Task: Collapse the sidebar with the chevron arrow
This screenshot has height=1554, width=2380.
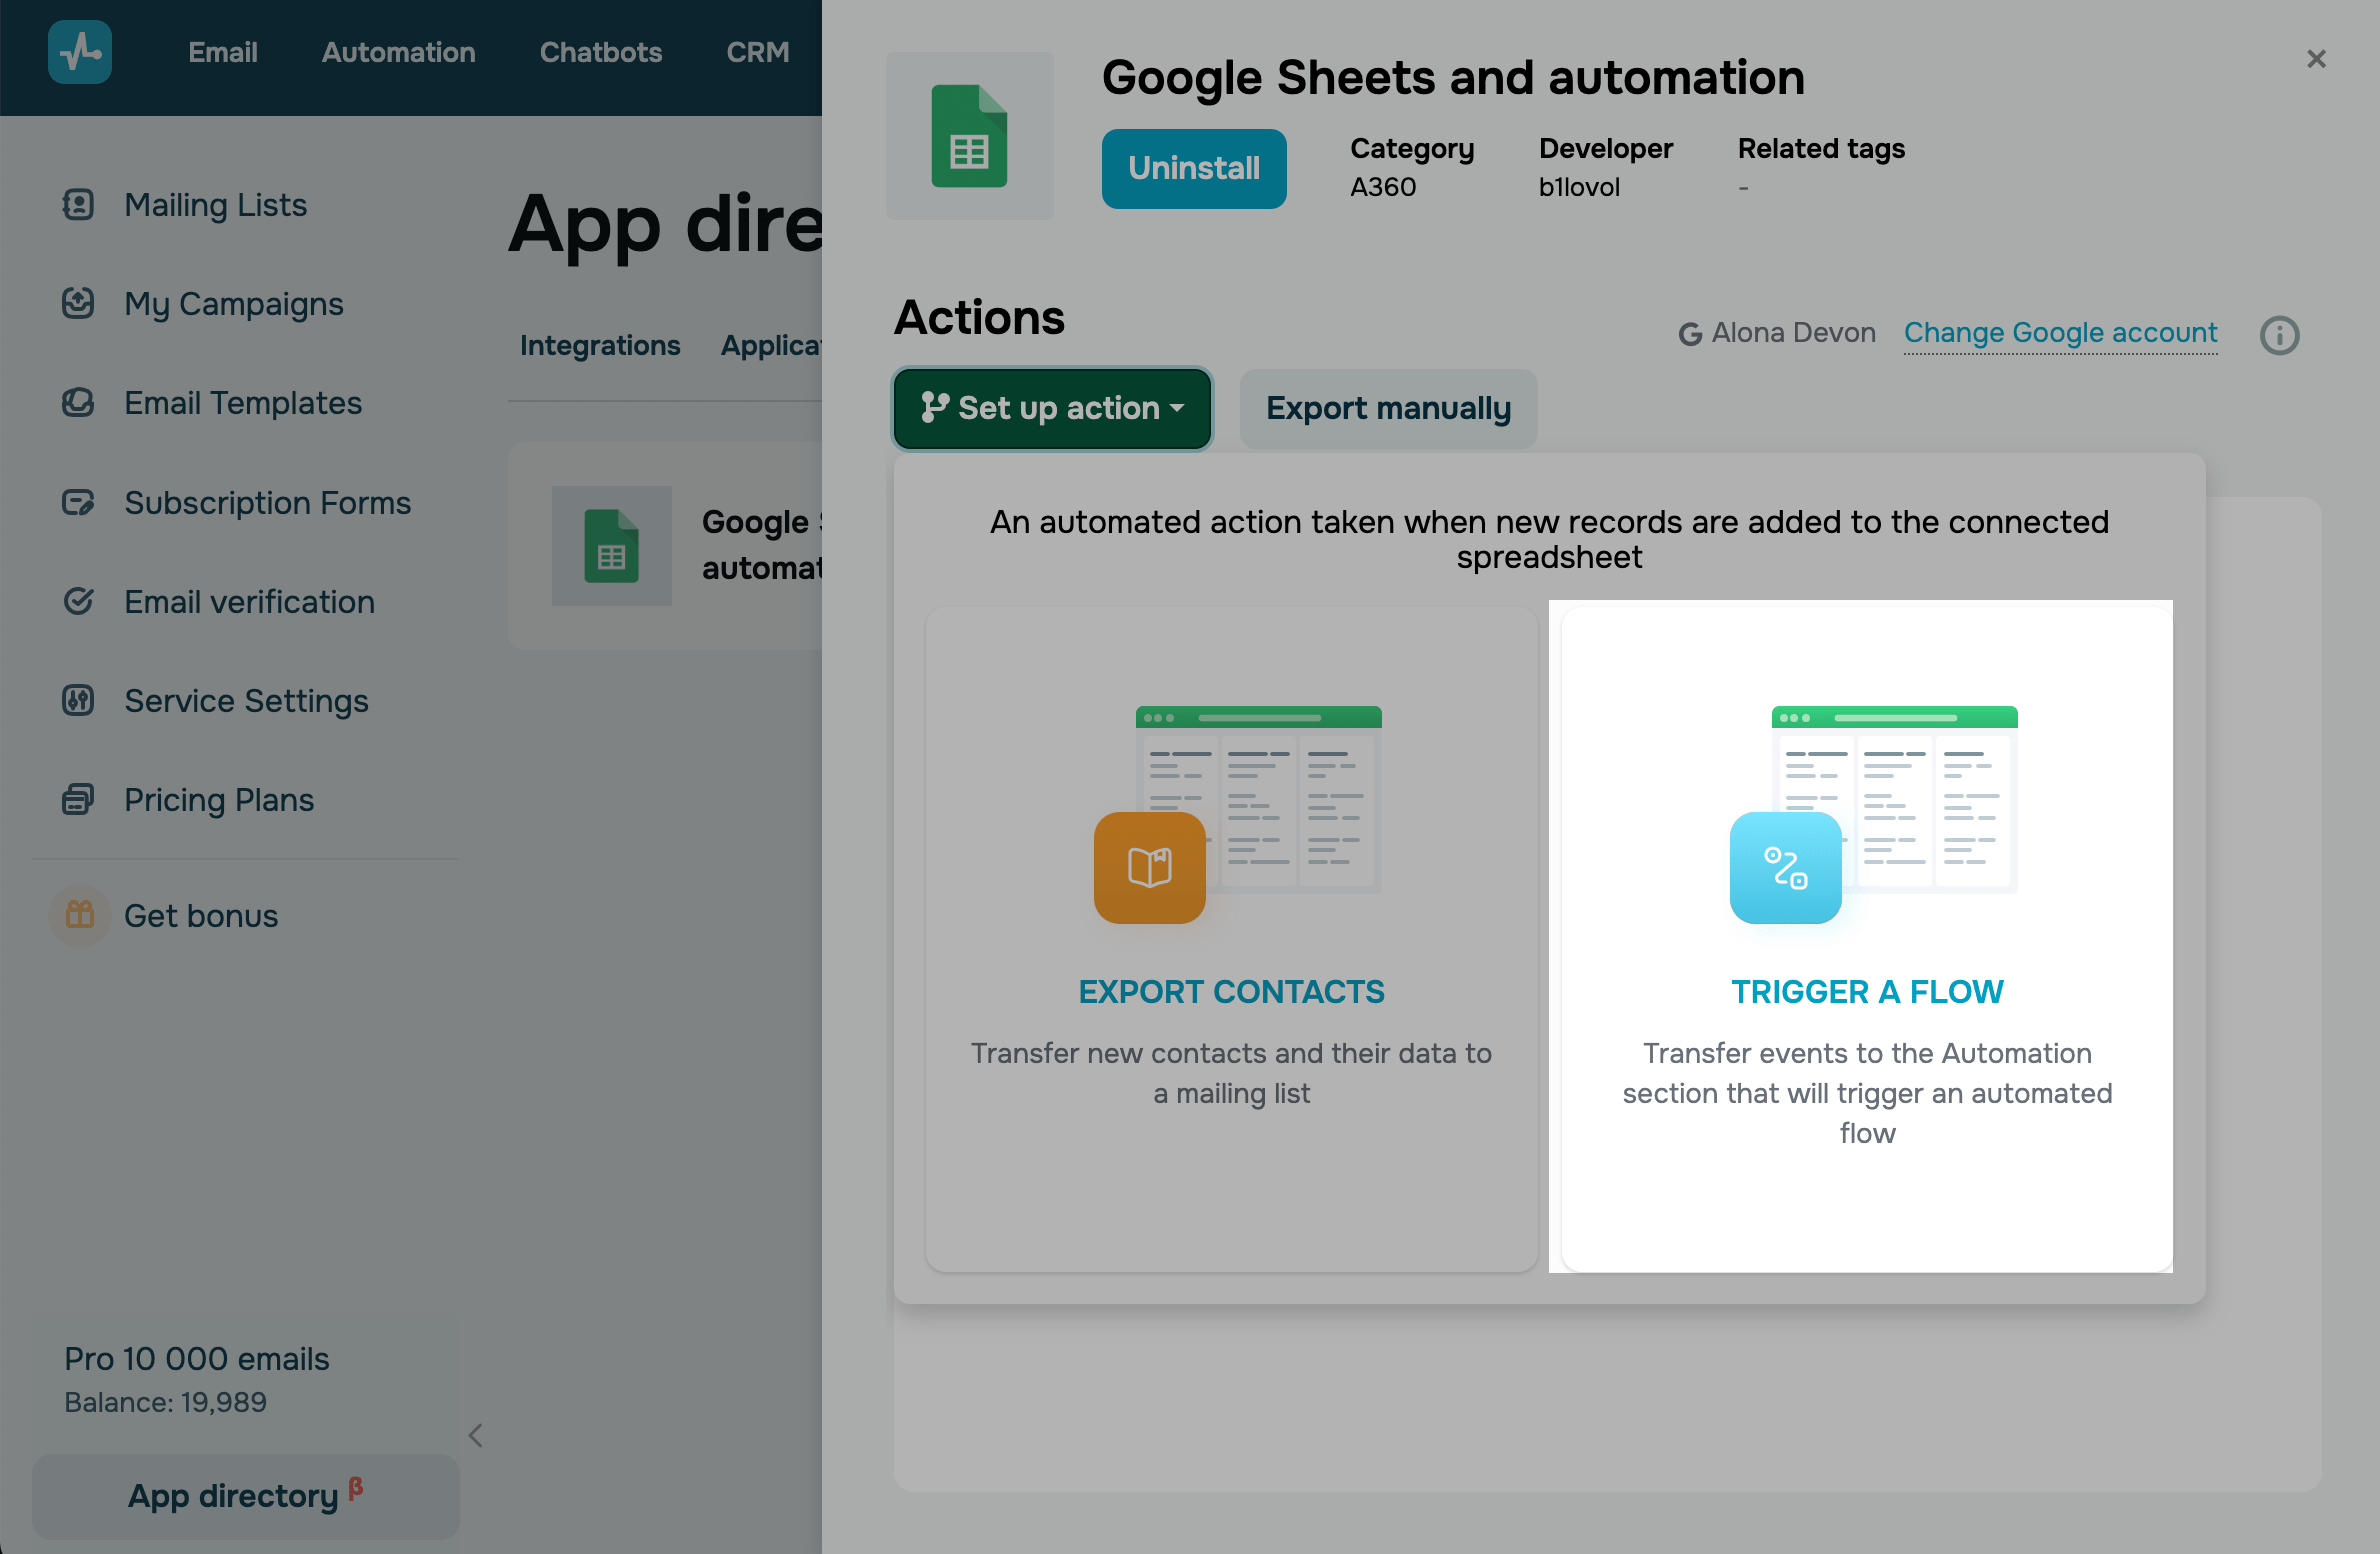Action: pyautogui.click(x=476, y=1435)
